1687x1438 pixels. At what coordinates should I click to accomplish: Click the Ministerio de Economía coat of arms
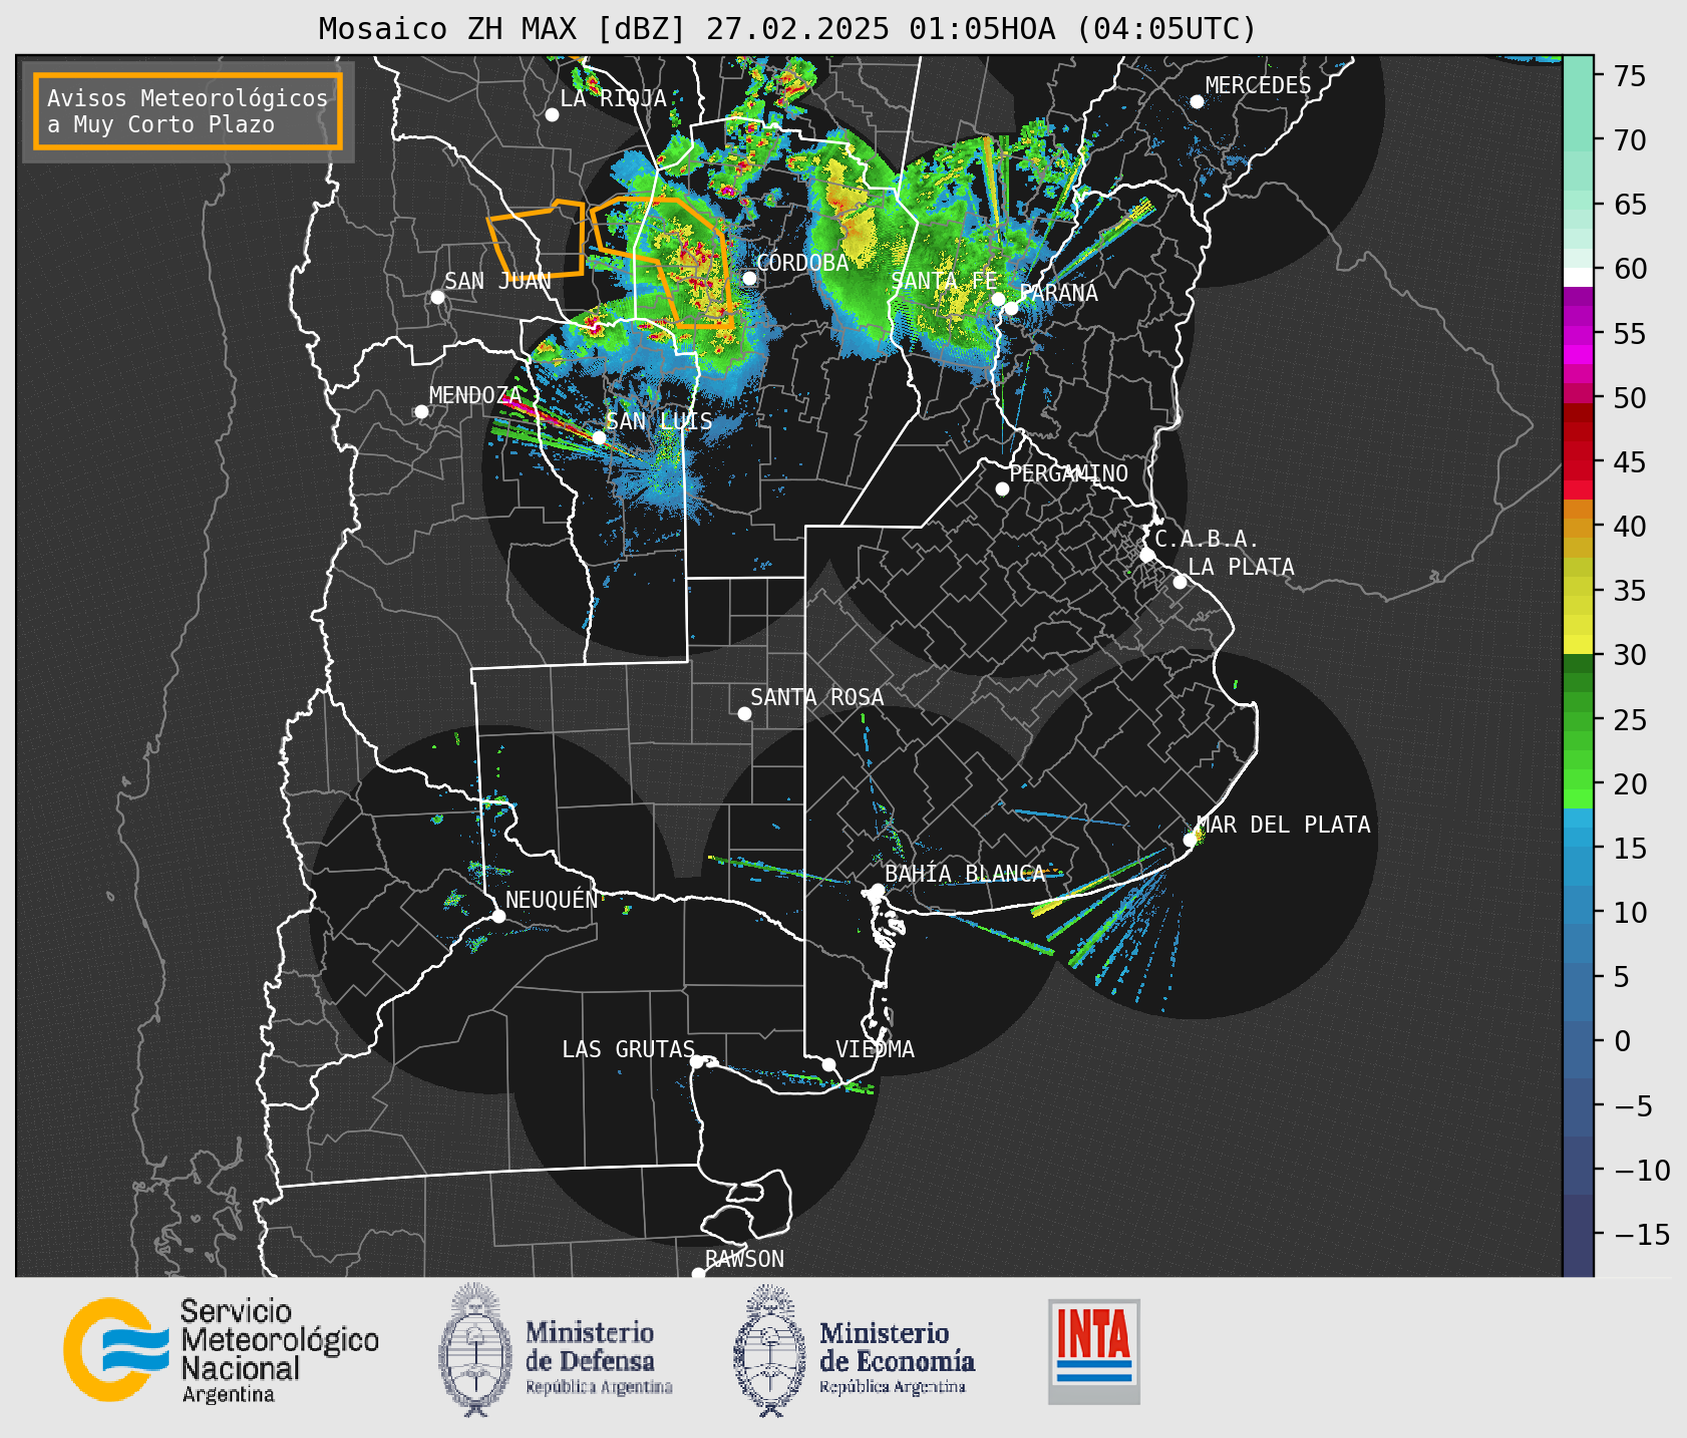[x=770, y=1350]
